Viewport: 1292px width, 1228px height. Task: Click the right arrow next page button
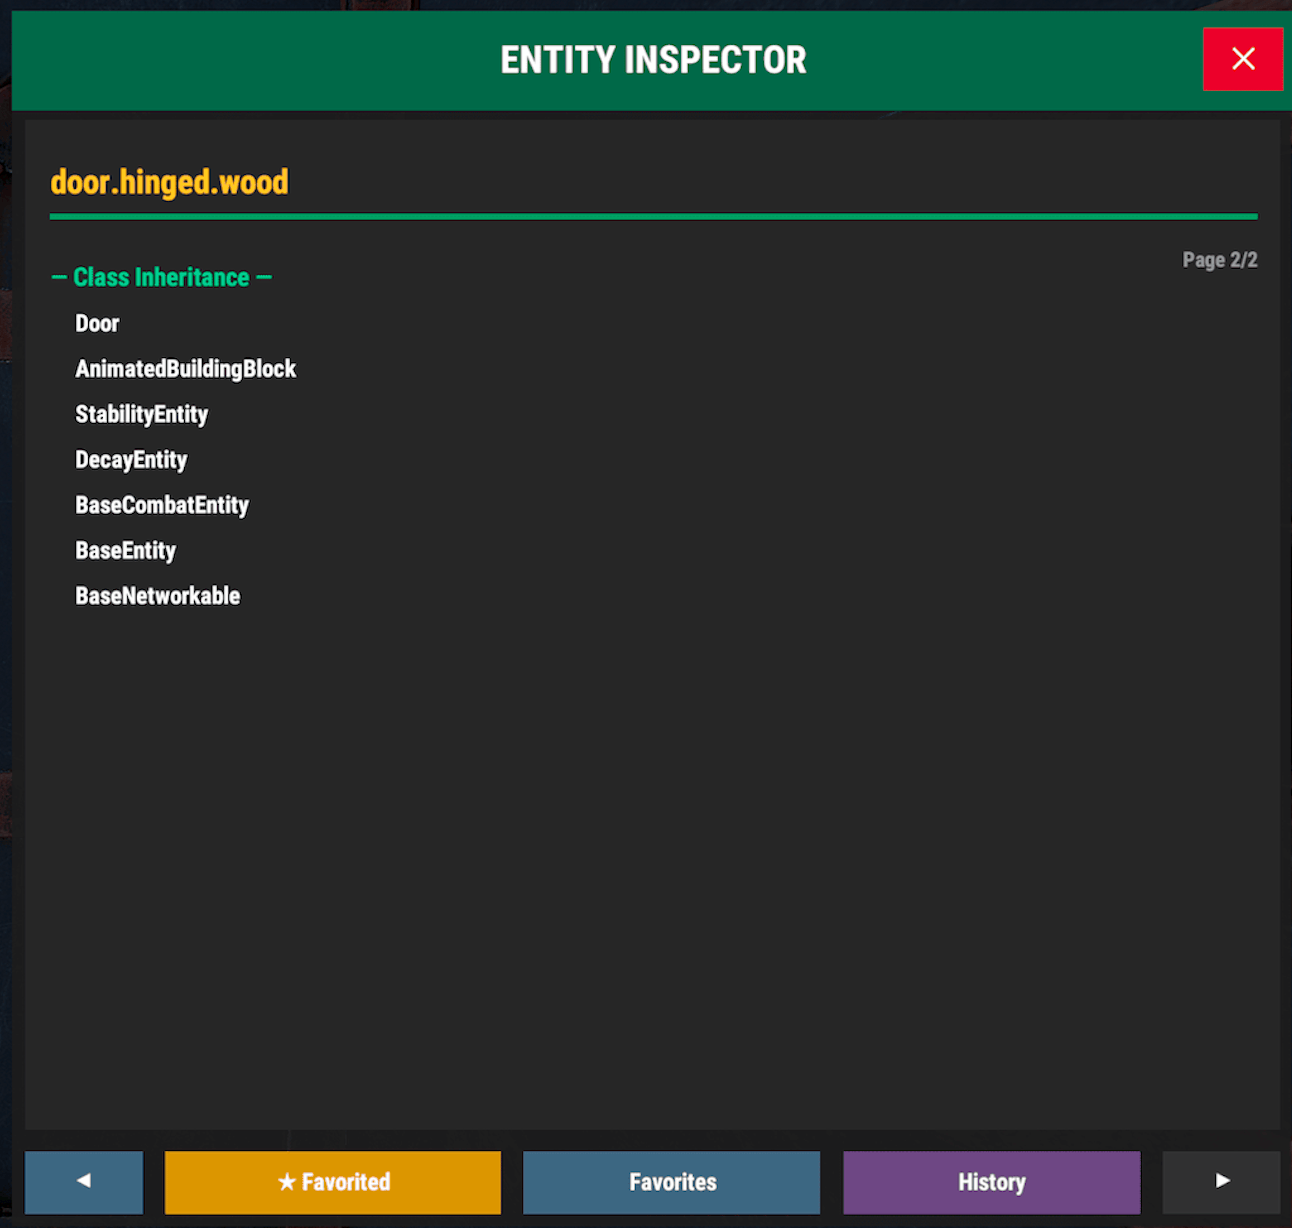1221,1181
